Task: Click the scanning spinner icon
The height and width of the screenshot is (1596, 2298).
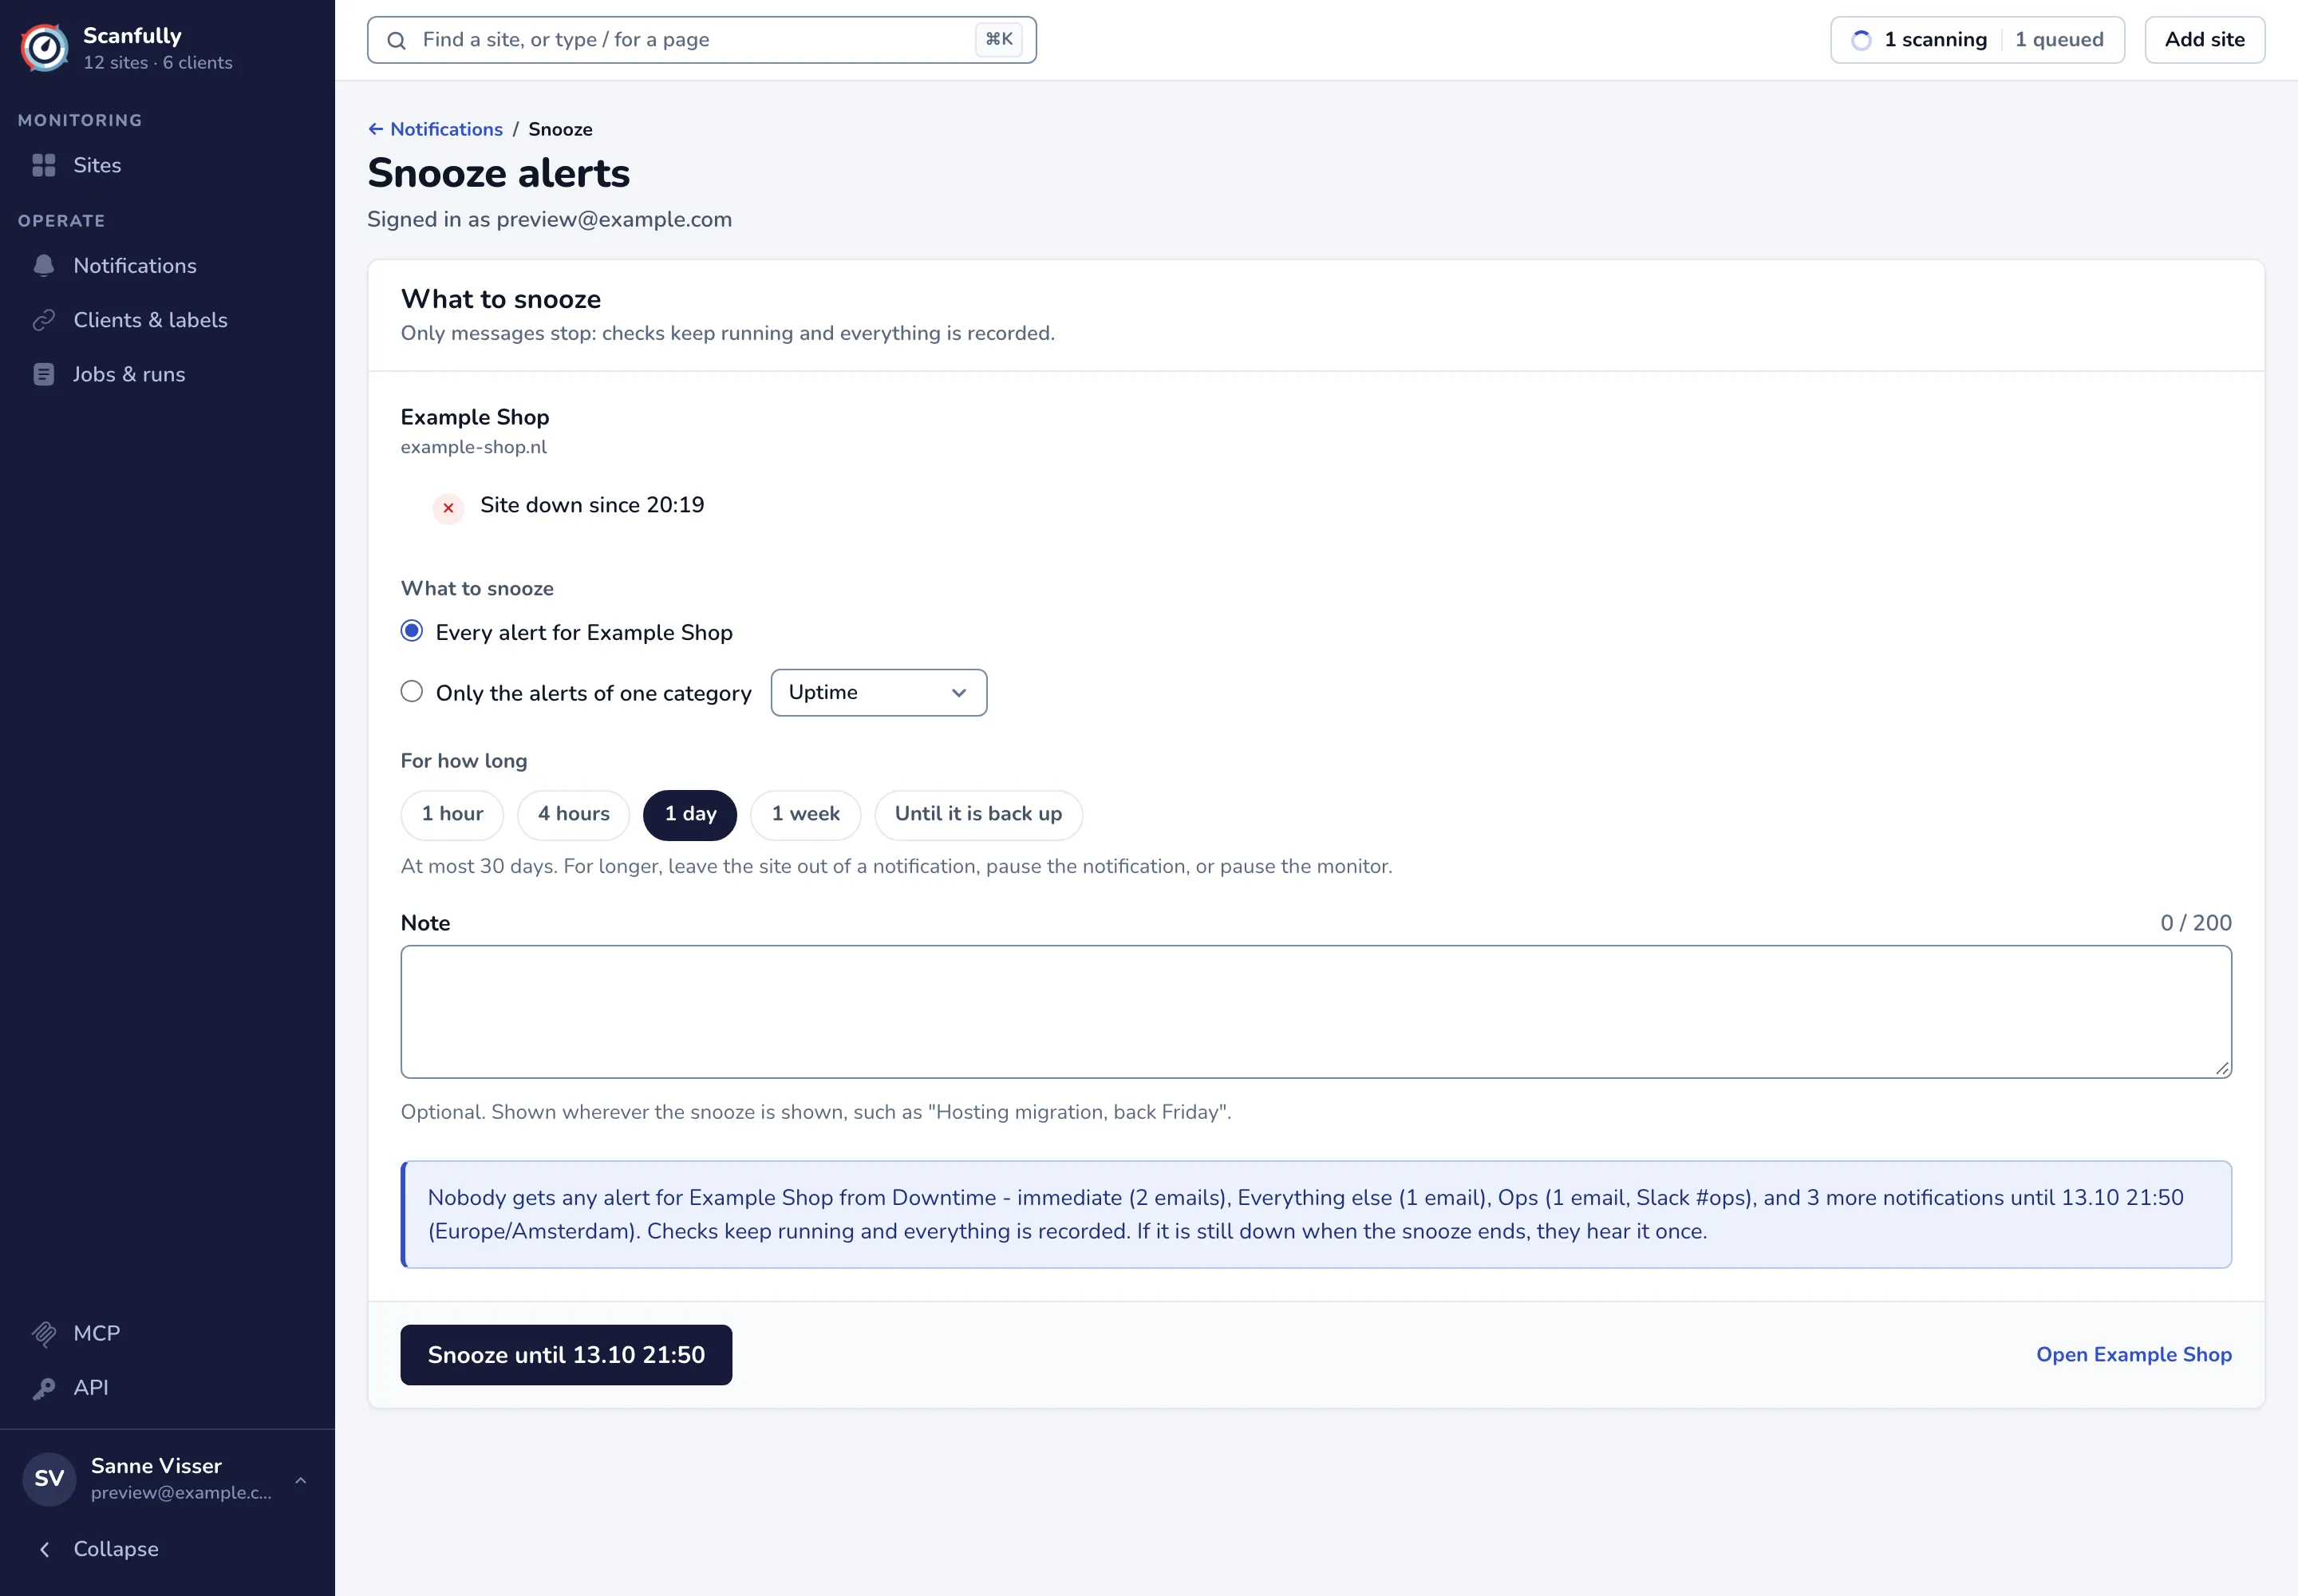Action: click(1861, 40)
